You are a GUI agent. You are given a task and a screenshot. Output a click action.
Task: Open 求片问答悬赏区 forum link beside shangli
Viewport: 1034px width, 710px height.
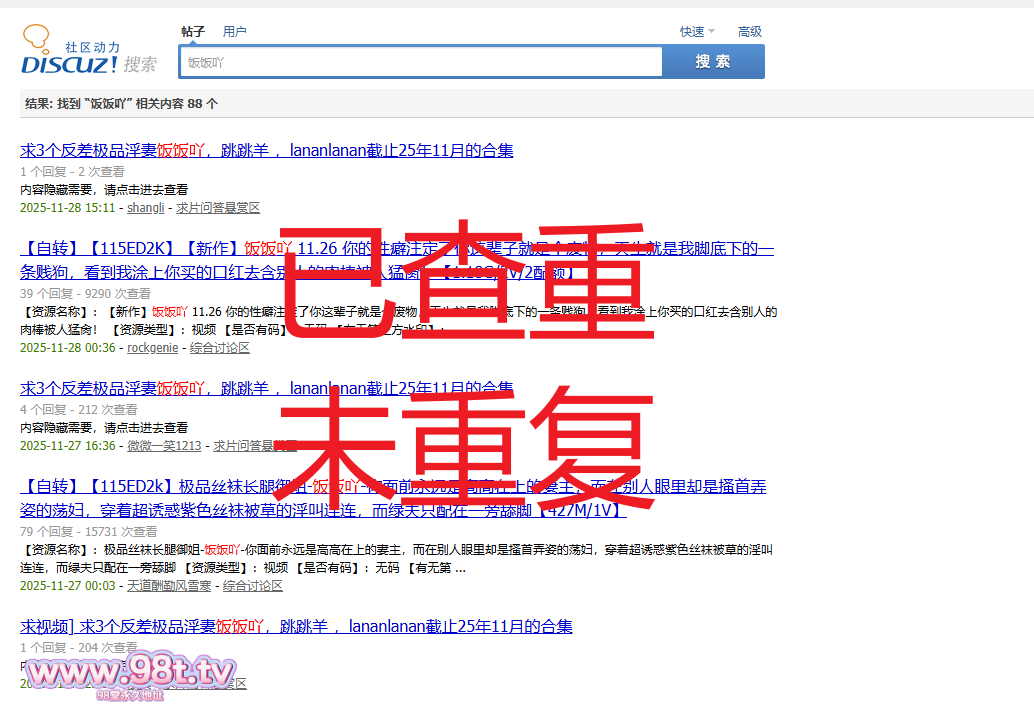click(x=218, y=208)
